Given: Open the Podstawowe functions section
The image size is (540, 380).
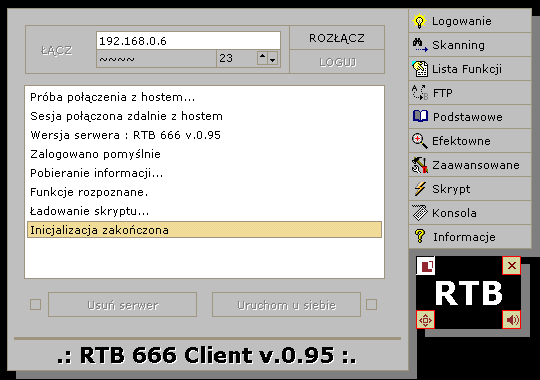Looking at the screenshot, I should (x=470, y=117).
